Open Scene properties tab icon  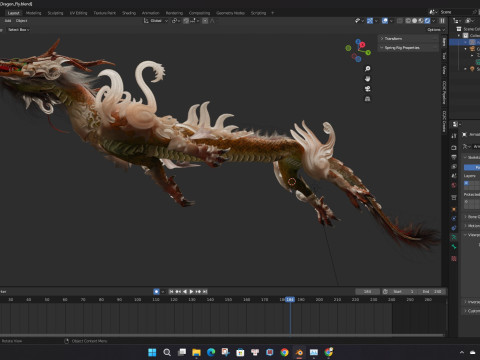[x=454, y=176]
